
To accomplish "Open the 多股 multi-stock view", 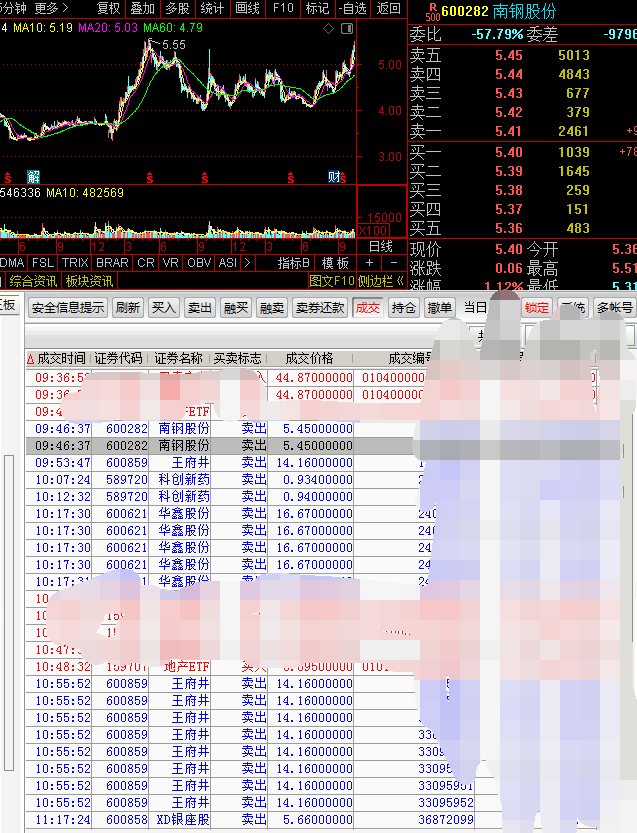I will (177, 8).
